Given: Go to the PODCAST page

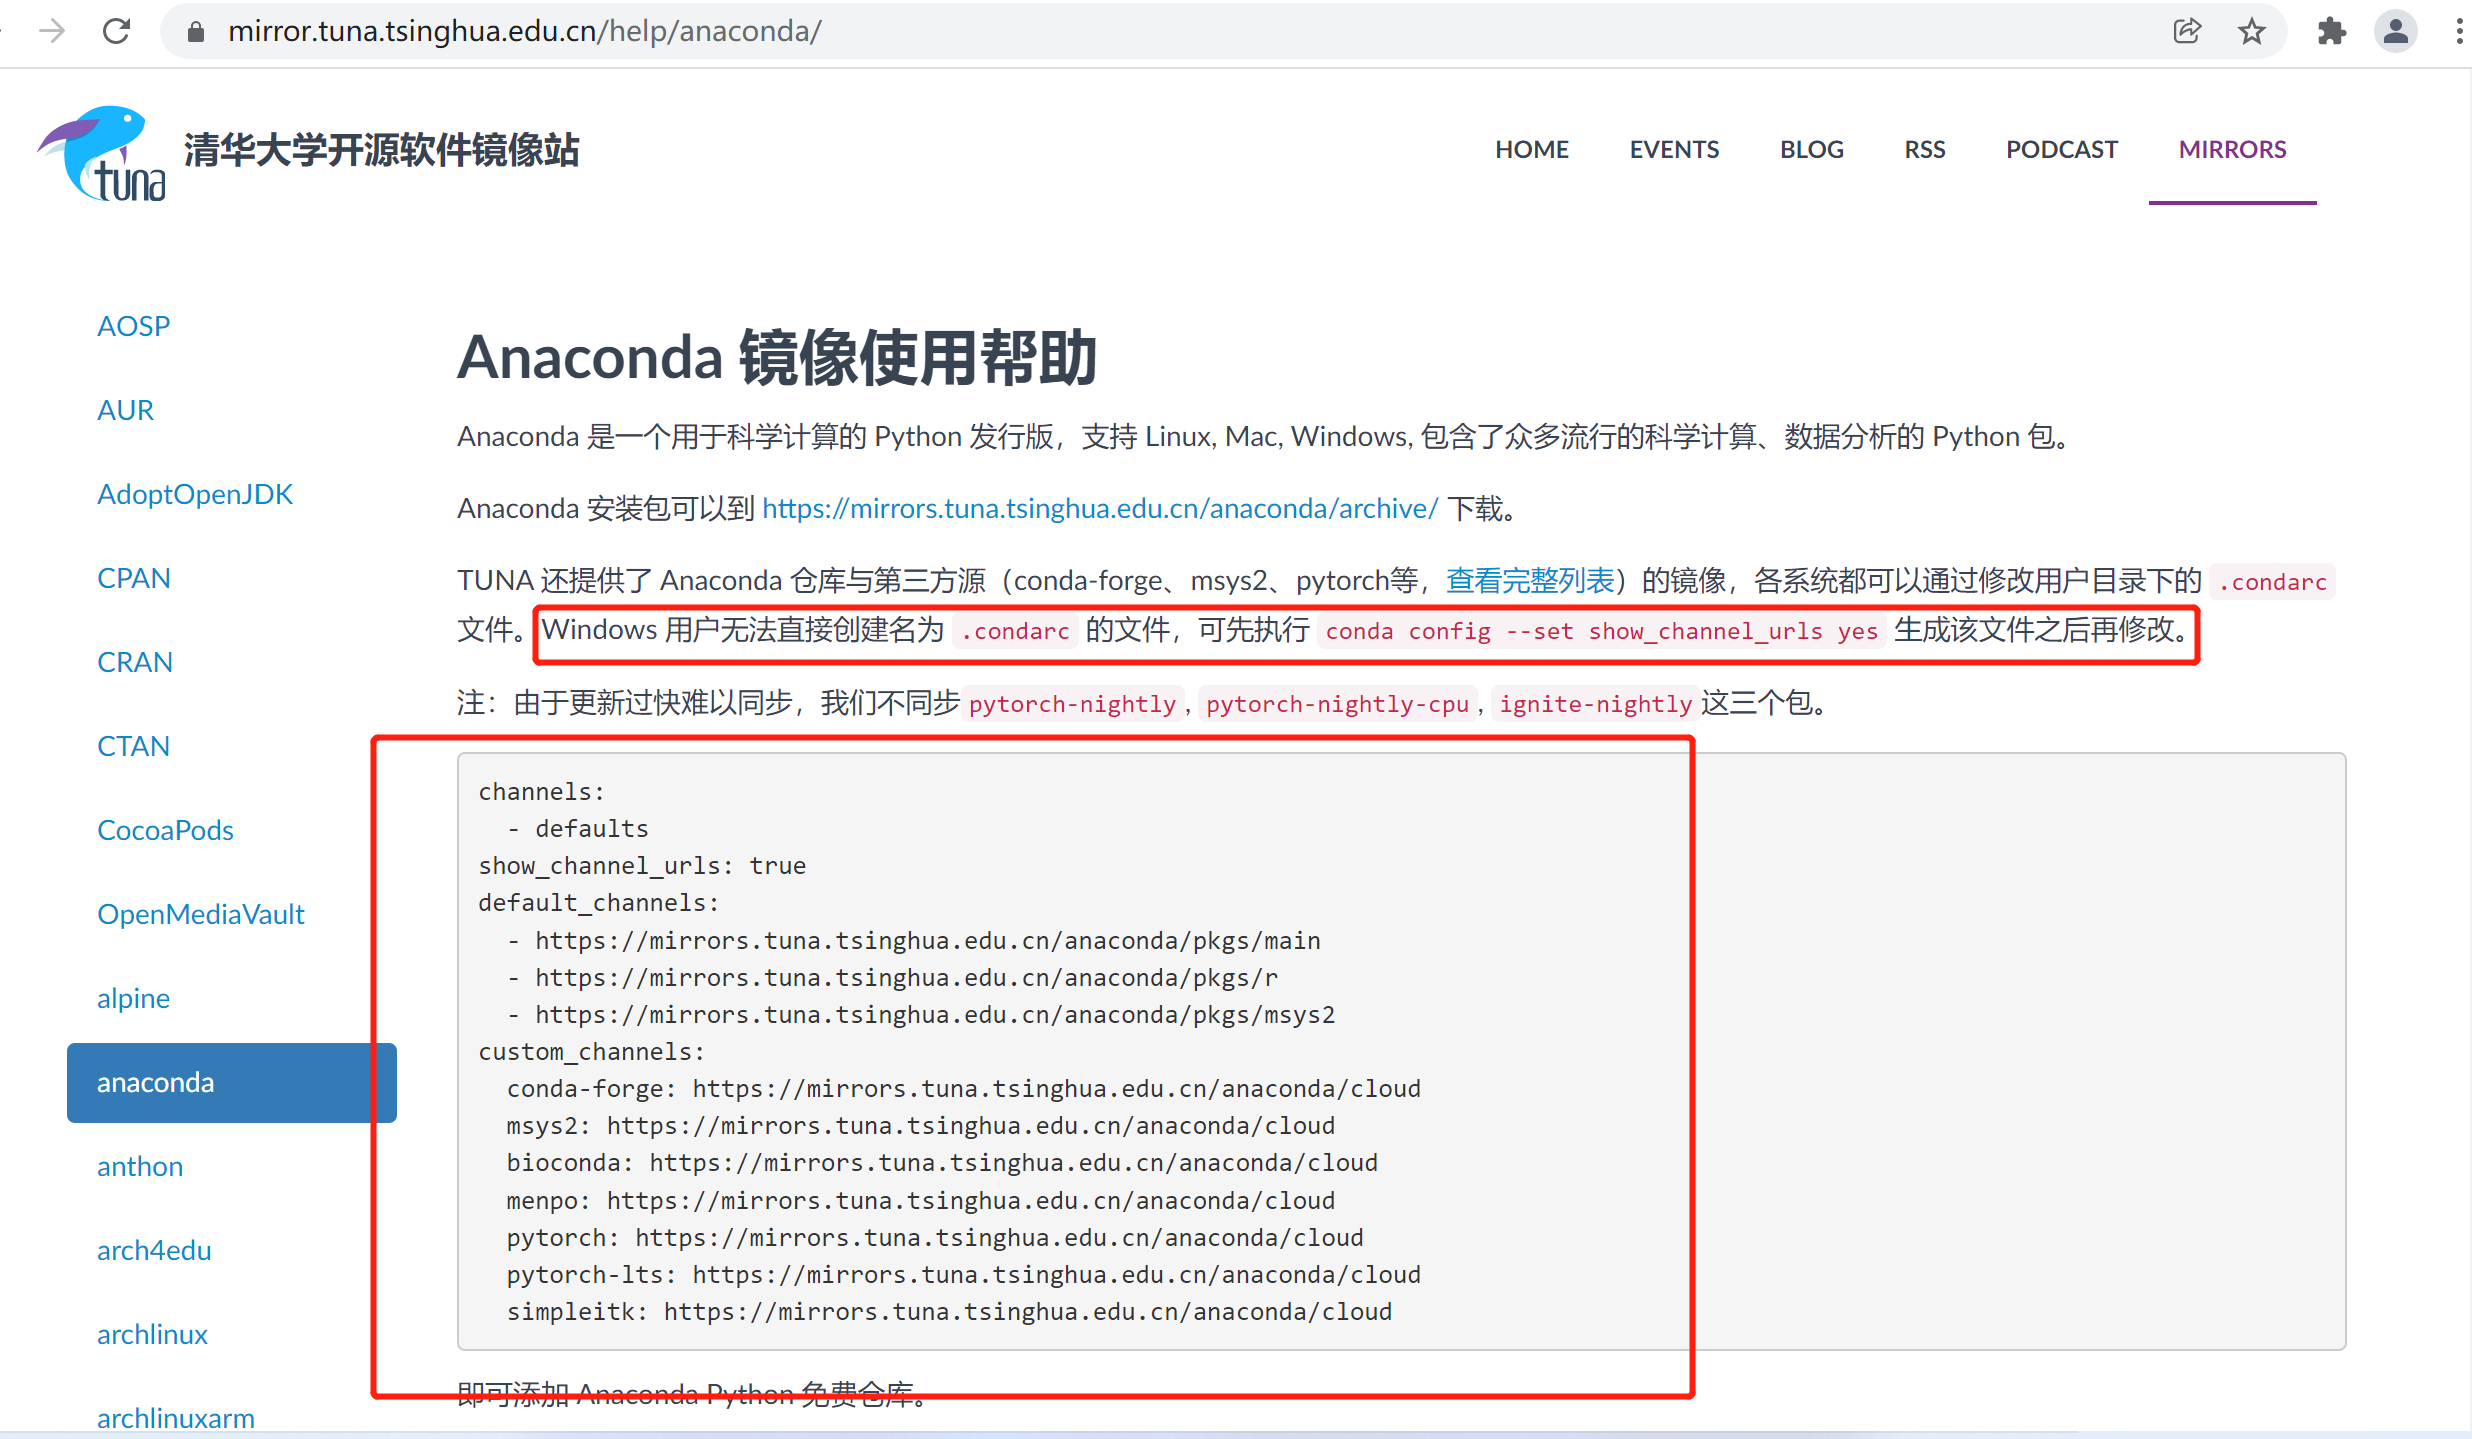Looking at the screenshot, I should 2061,149.
